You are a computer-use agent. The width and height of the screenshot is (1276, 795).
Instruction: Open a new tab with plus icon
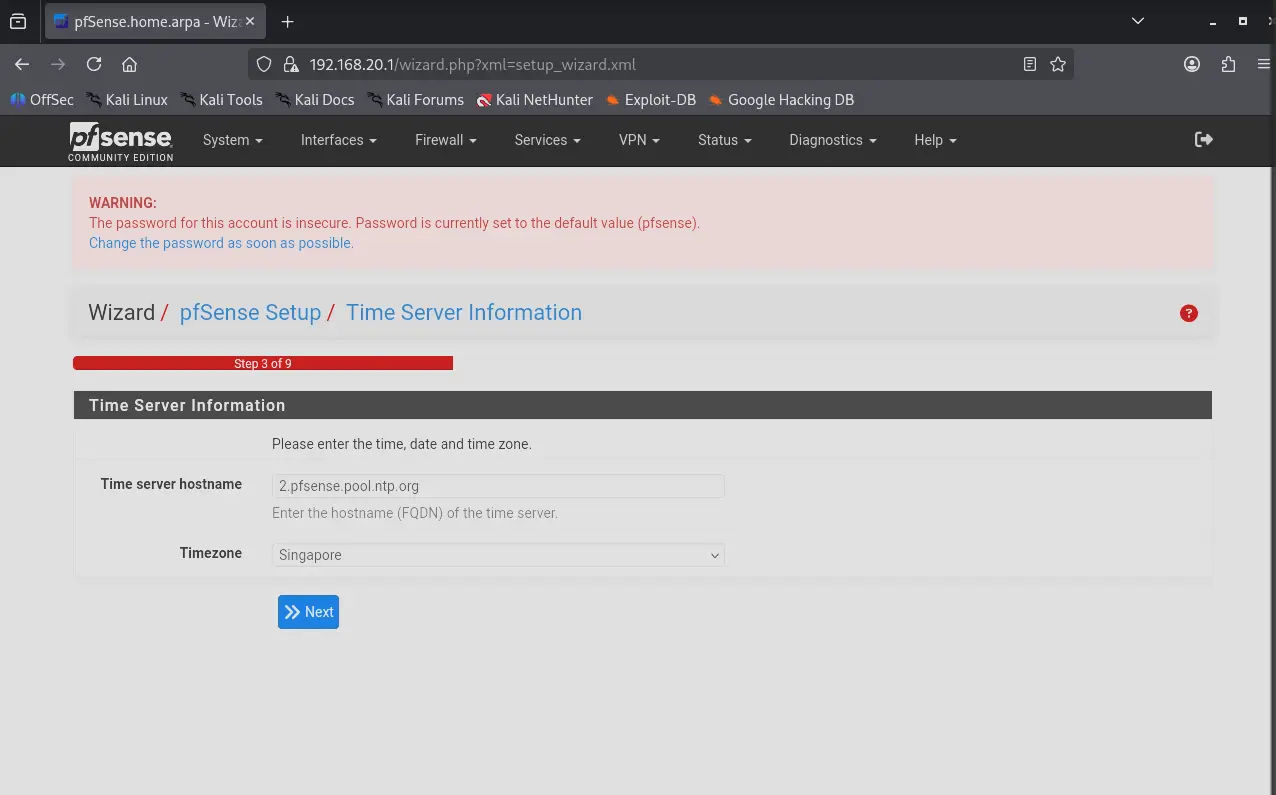tap(288, 21)
